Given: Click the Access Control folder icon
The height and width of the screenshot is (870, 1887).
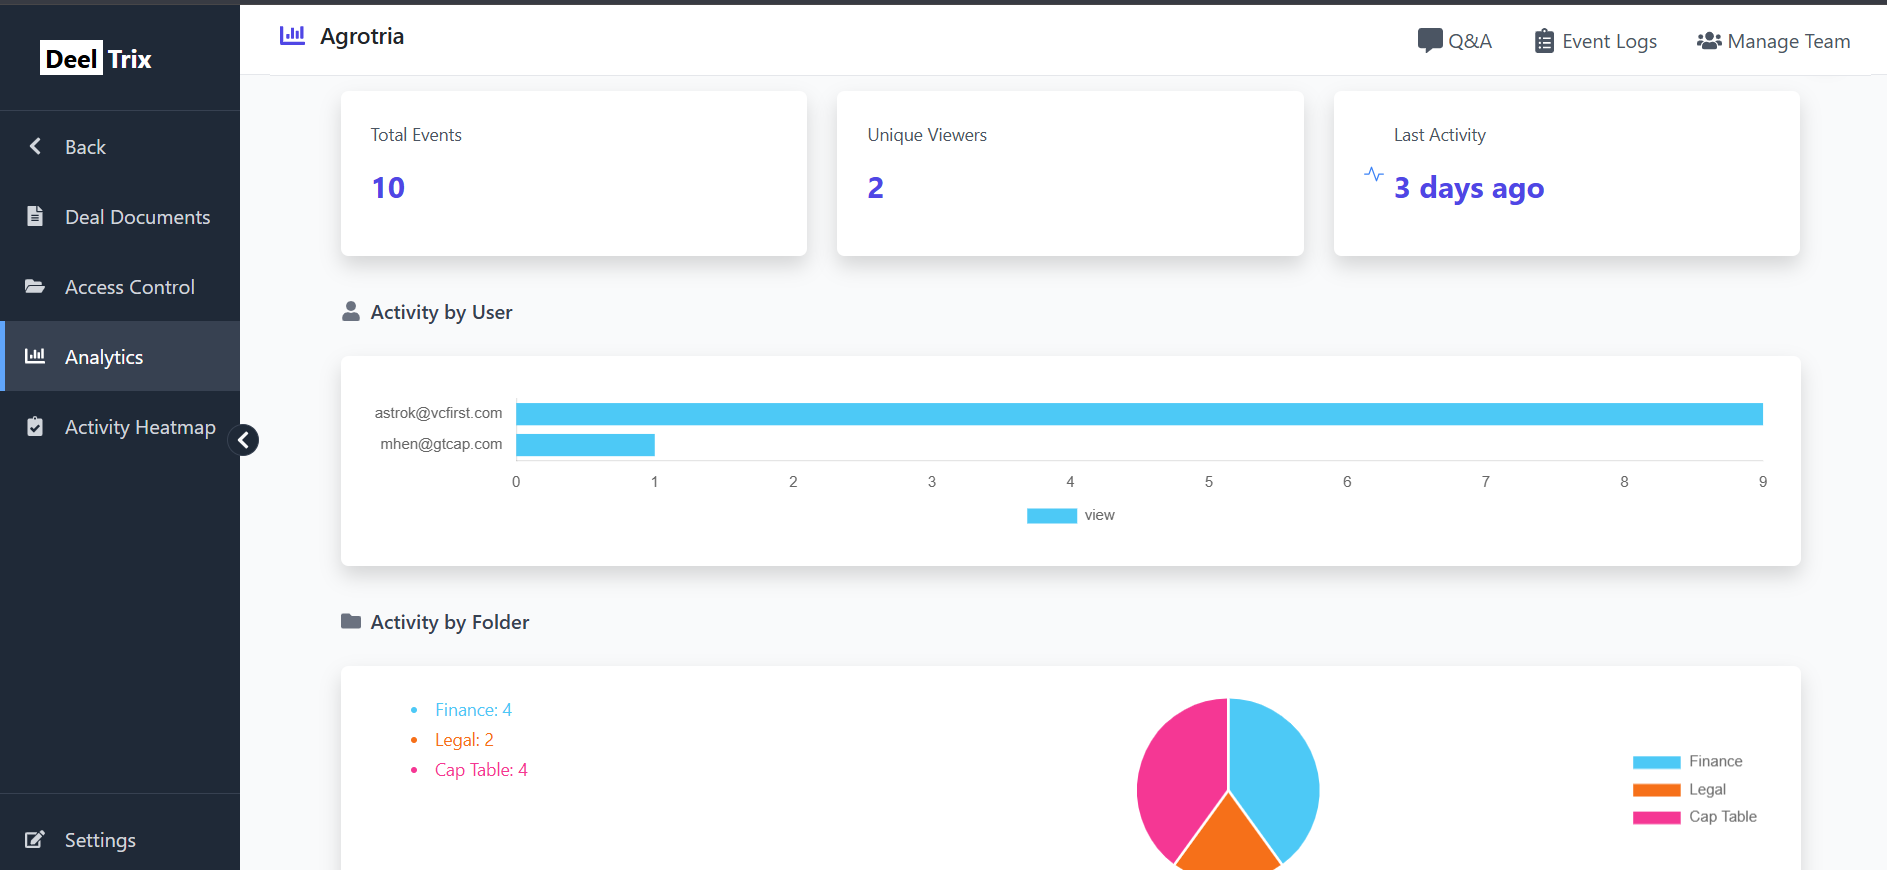Looking at the screenshot, I should 35,286.
